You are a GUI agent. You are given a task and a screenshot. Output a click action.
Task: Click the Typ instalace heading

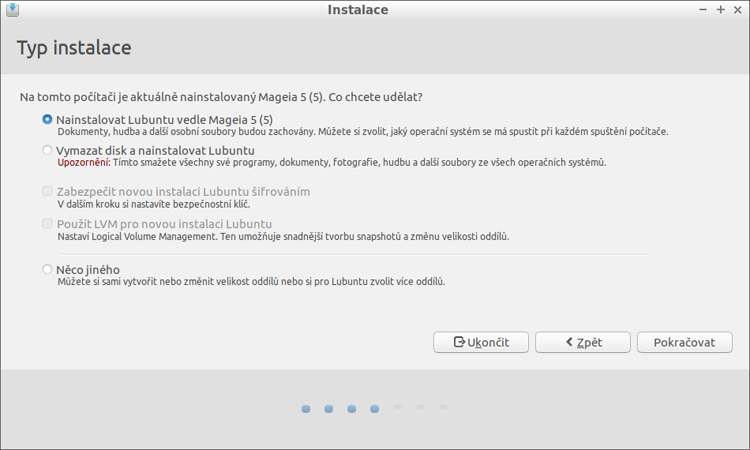[74, 48]
